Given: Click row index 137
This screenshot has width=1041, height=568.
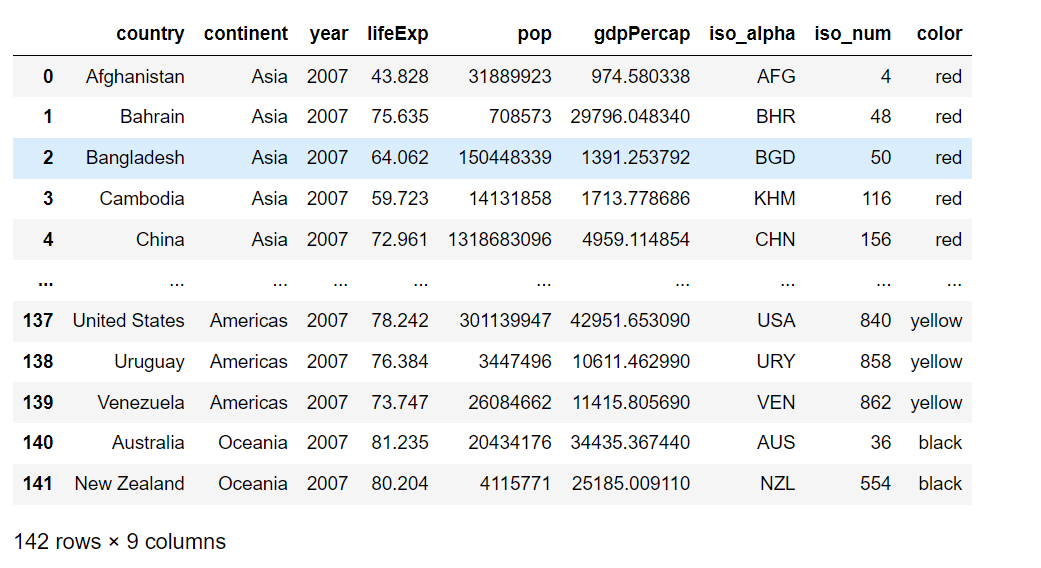Looking at the screenshot, I should point(37,321).
